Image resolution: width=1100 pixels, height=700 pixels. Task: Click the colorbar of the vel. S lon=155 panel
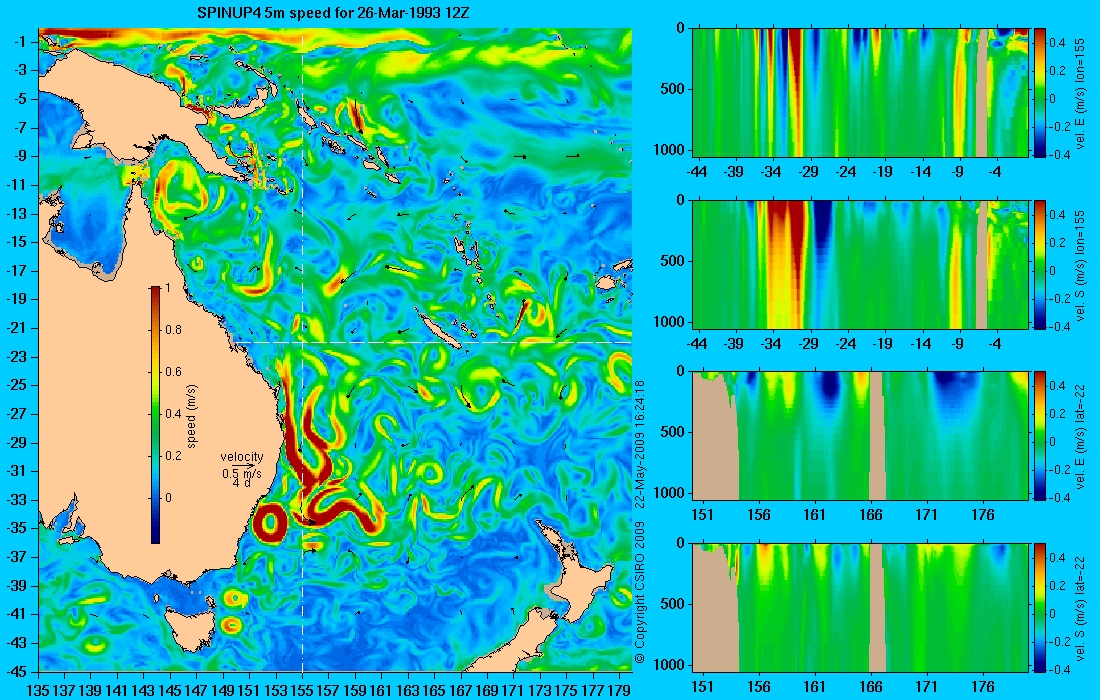coord(1039,264)
